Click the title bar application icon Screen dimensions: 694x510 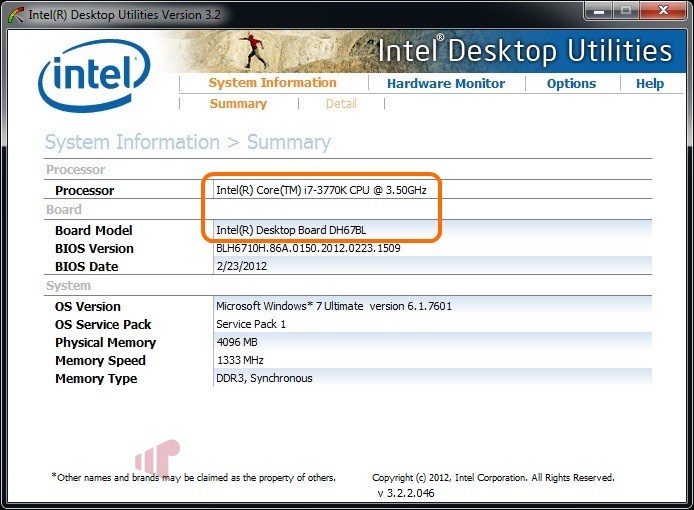point(16,15)
